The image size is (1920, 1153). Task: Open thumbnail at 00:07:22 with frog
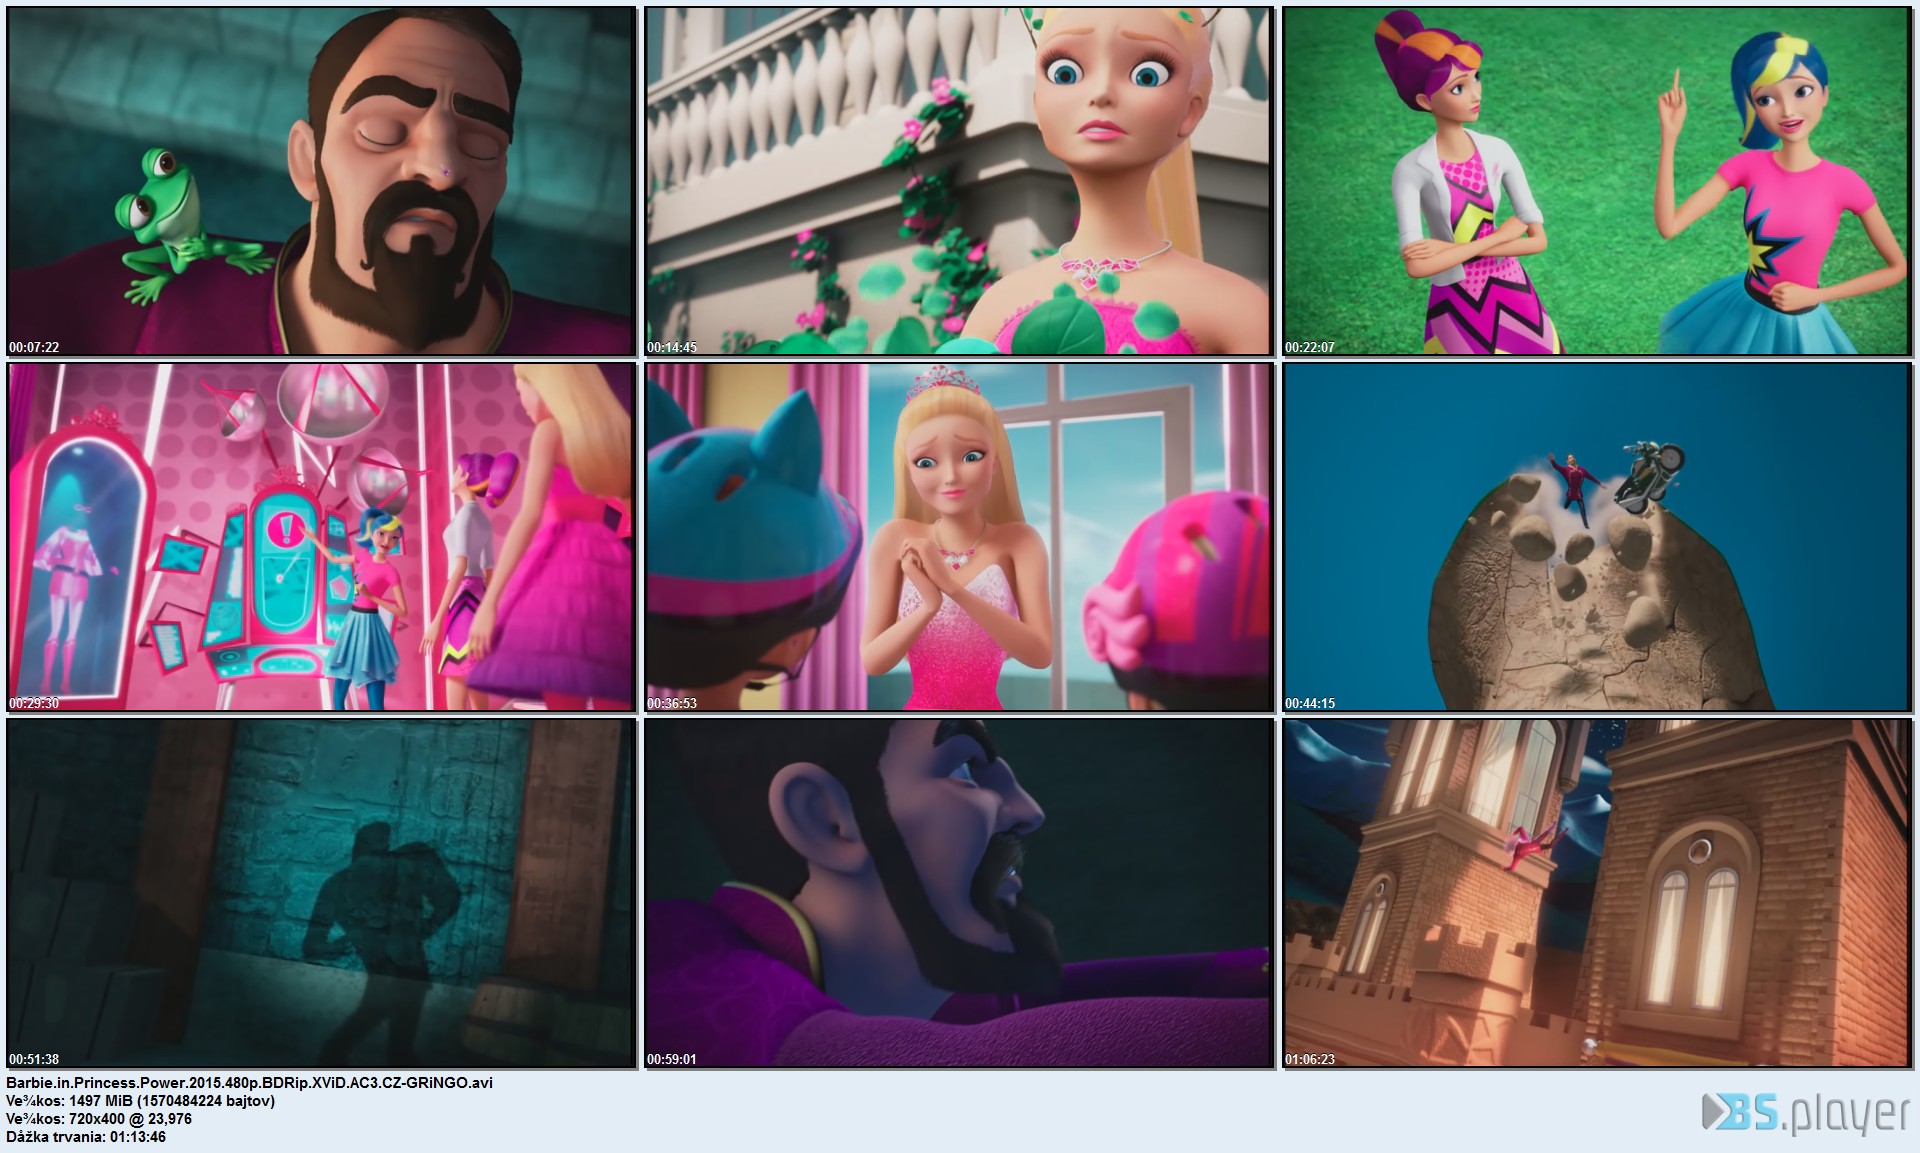321,181
